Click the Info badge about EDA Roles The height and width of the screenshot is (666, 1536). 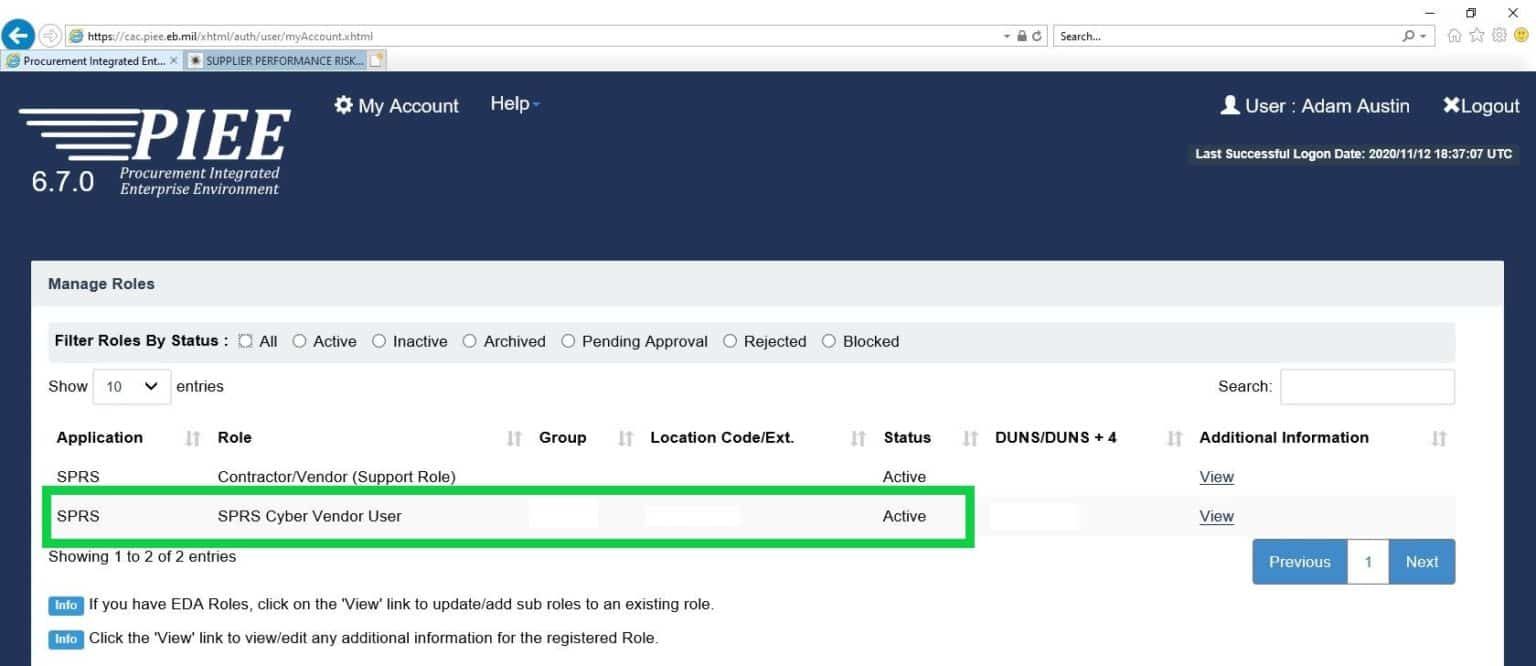tap(66, 605)
